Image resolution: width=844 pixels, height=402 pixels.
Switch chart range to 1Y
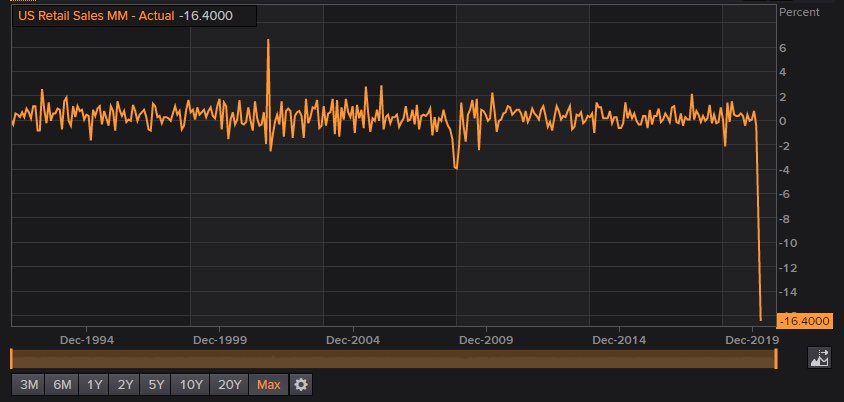(94, 385)
